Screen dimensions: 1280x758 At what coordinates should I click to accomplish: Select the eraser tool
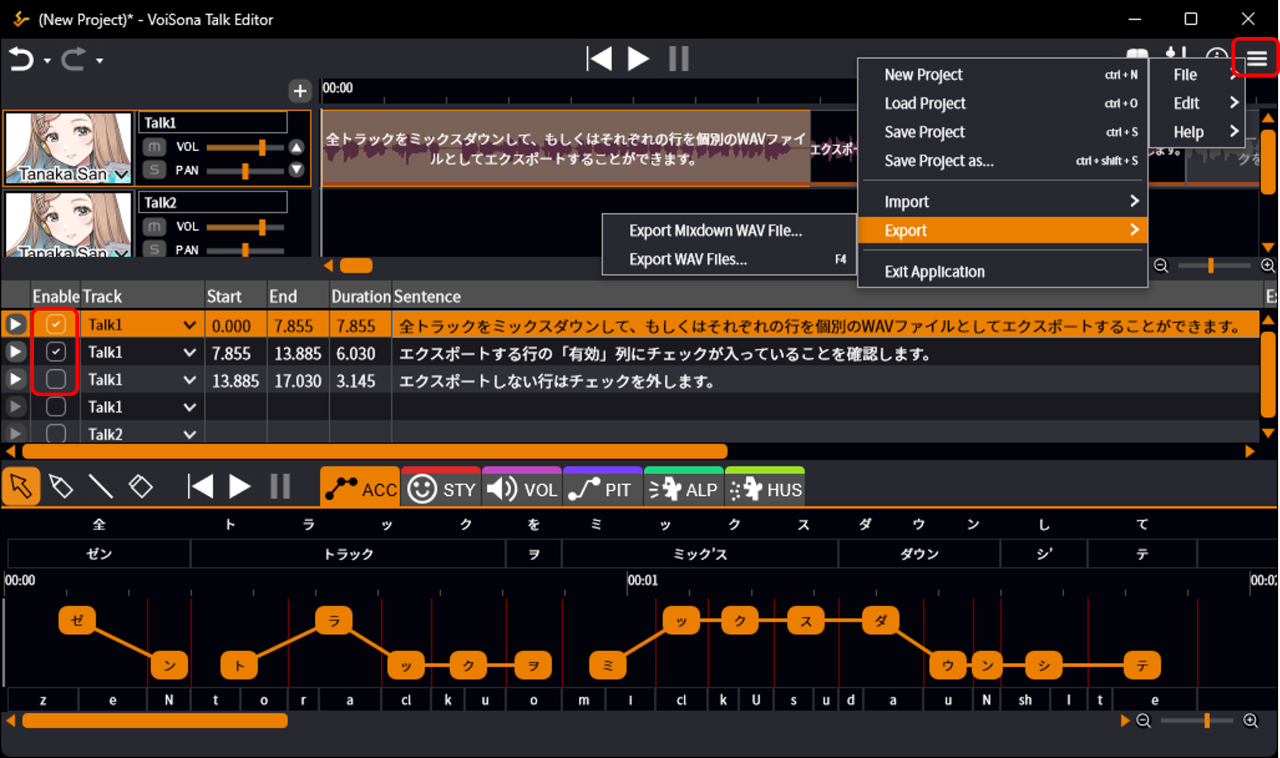[141, 487]
